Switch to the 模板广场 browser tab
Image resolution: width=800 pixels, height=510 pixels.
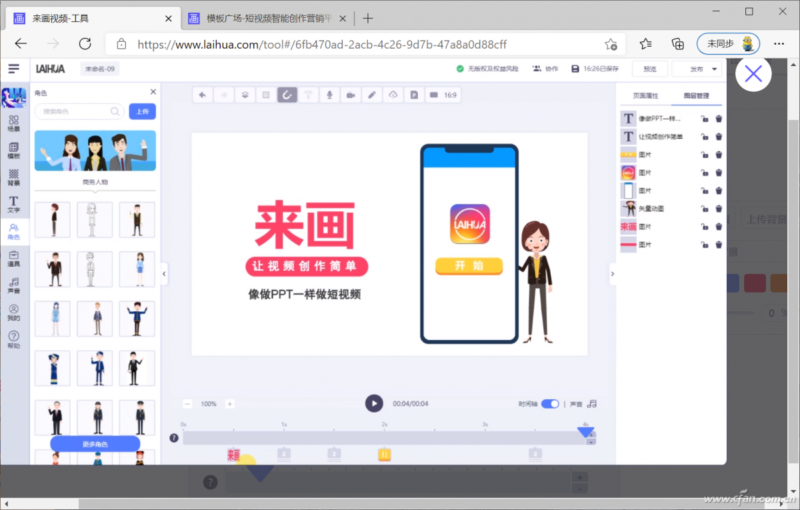(268, 19)
